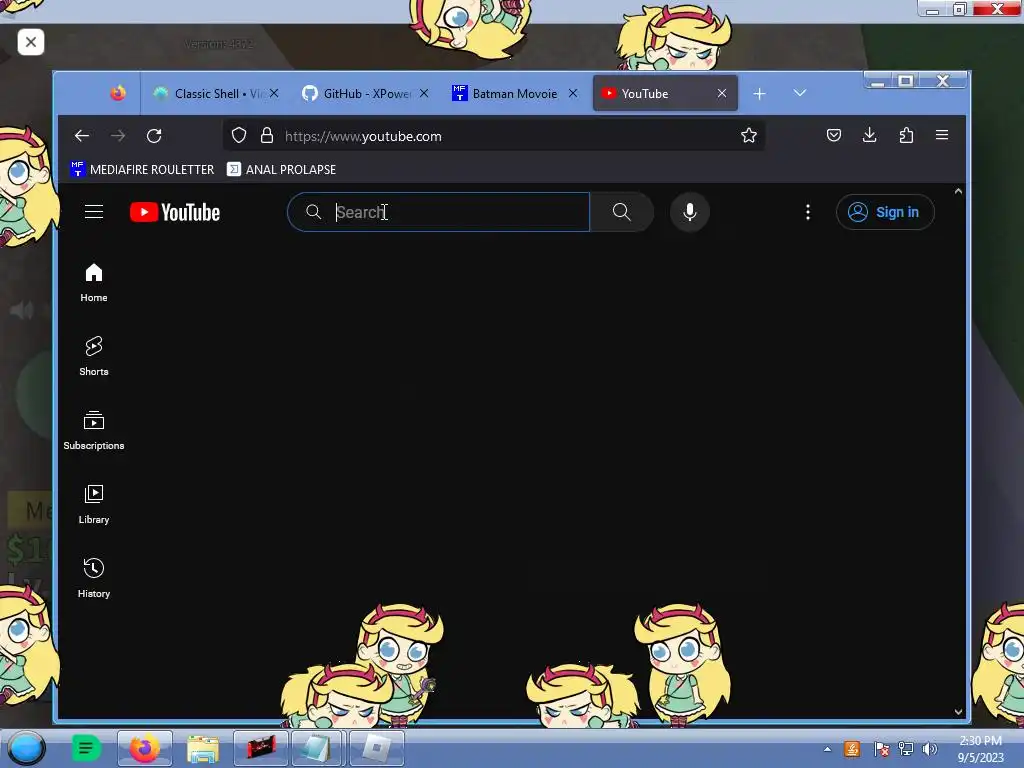The image size is (1024, 768).
Task: Click the YouTube search input field
Action: (x=439, y=212)
